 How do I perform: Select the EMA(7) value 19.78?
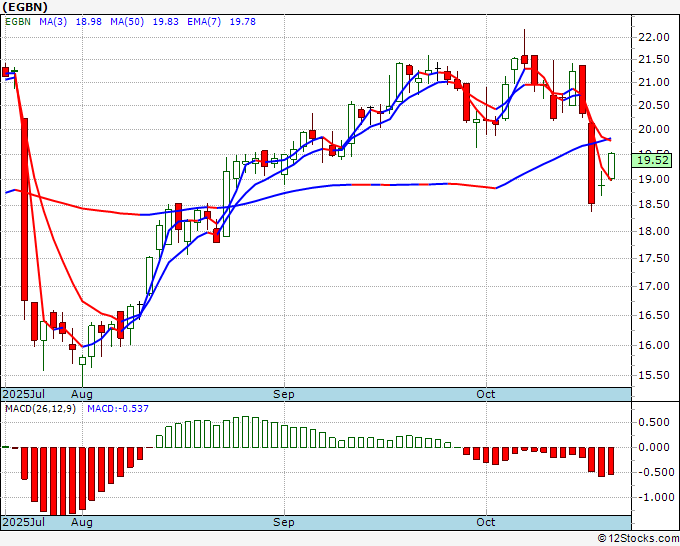tap(242, 22)
